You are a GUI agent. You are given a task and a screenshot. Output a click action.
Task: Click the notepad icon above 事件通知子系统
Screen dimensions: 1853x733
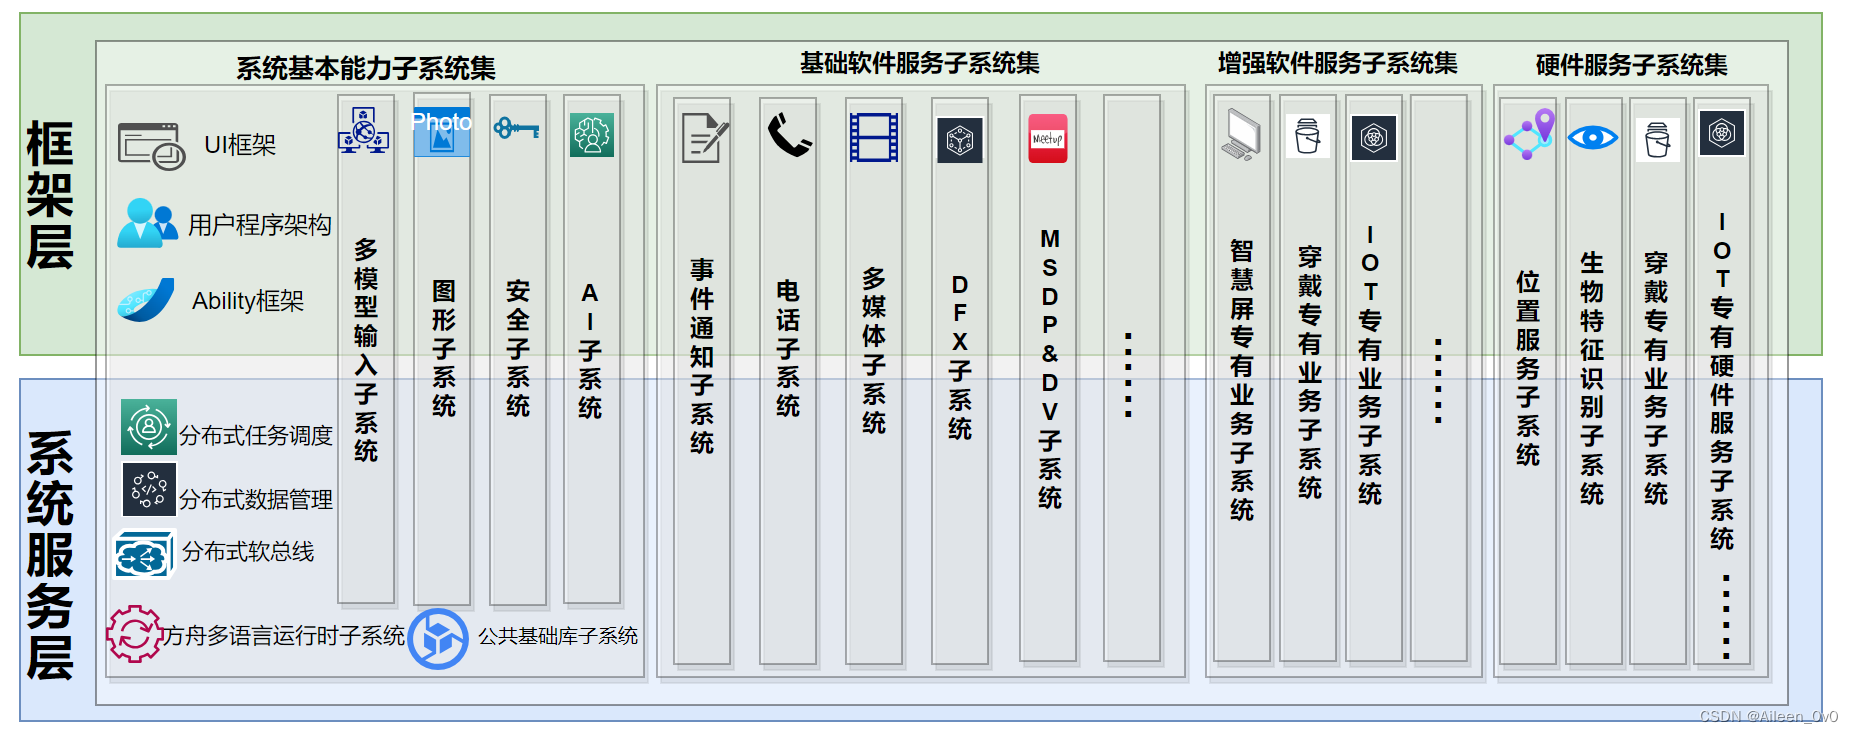[705, 137]
